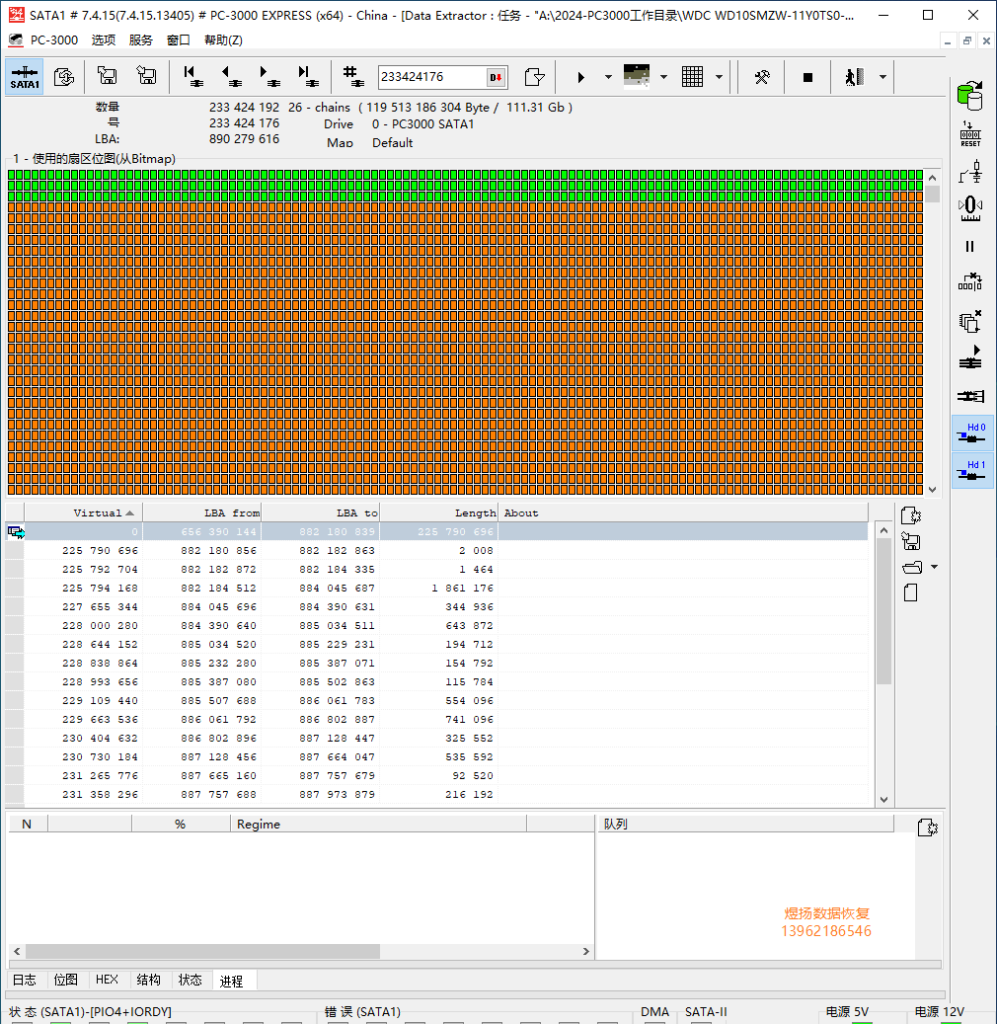
Task: Open the 帮助(Z) menu
Action: (223, 40)
